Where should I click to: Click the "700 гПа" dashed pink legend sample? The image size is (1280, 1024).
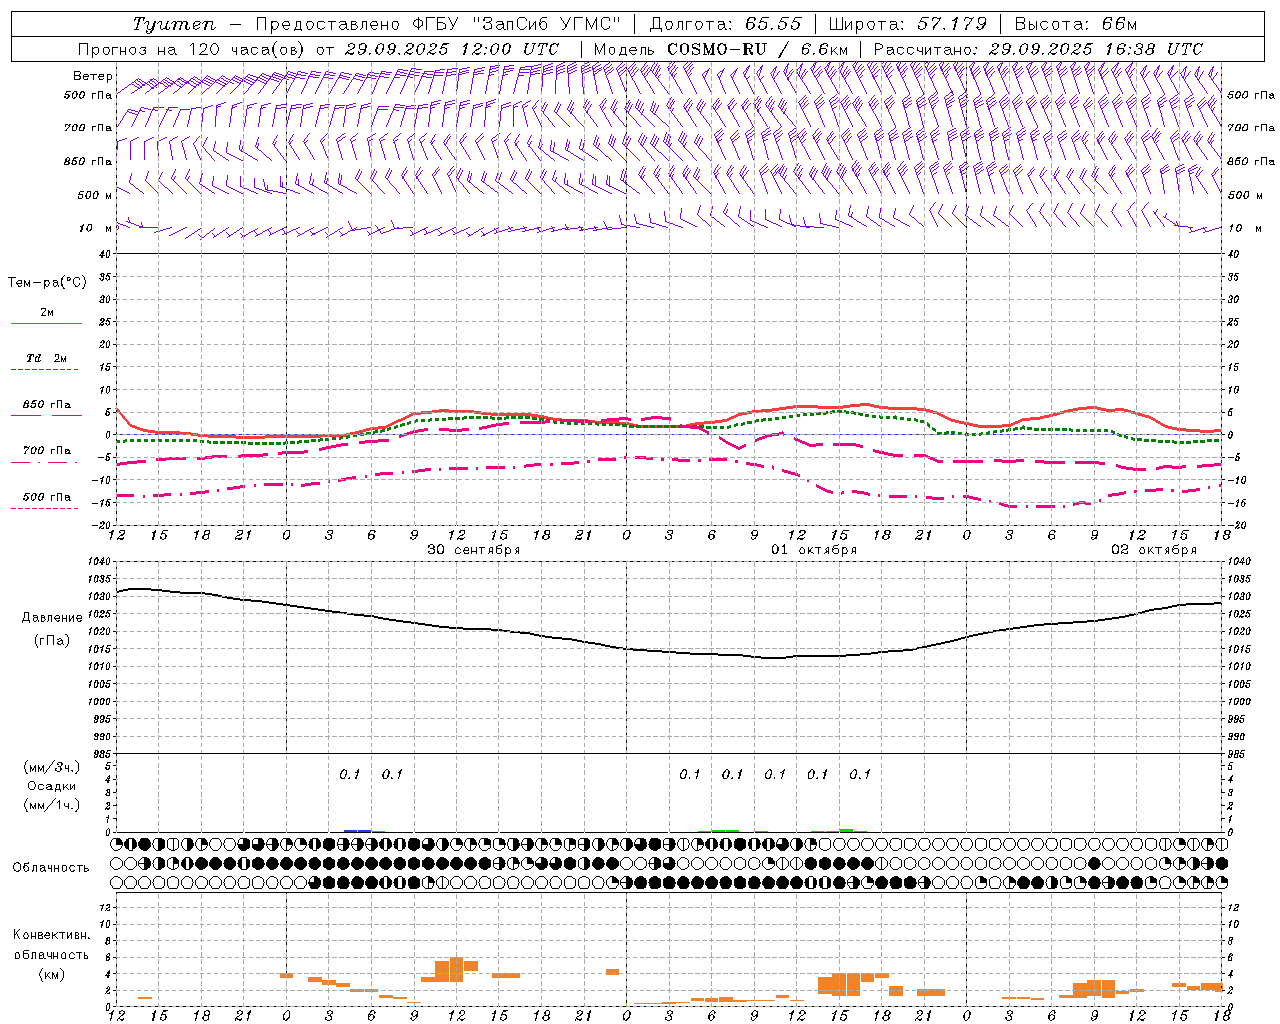click(x=45, y=462)
